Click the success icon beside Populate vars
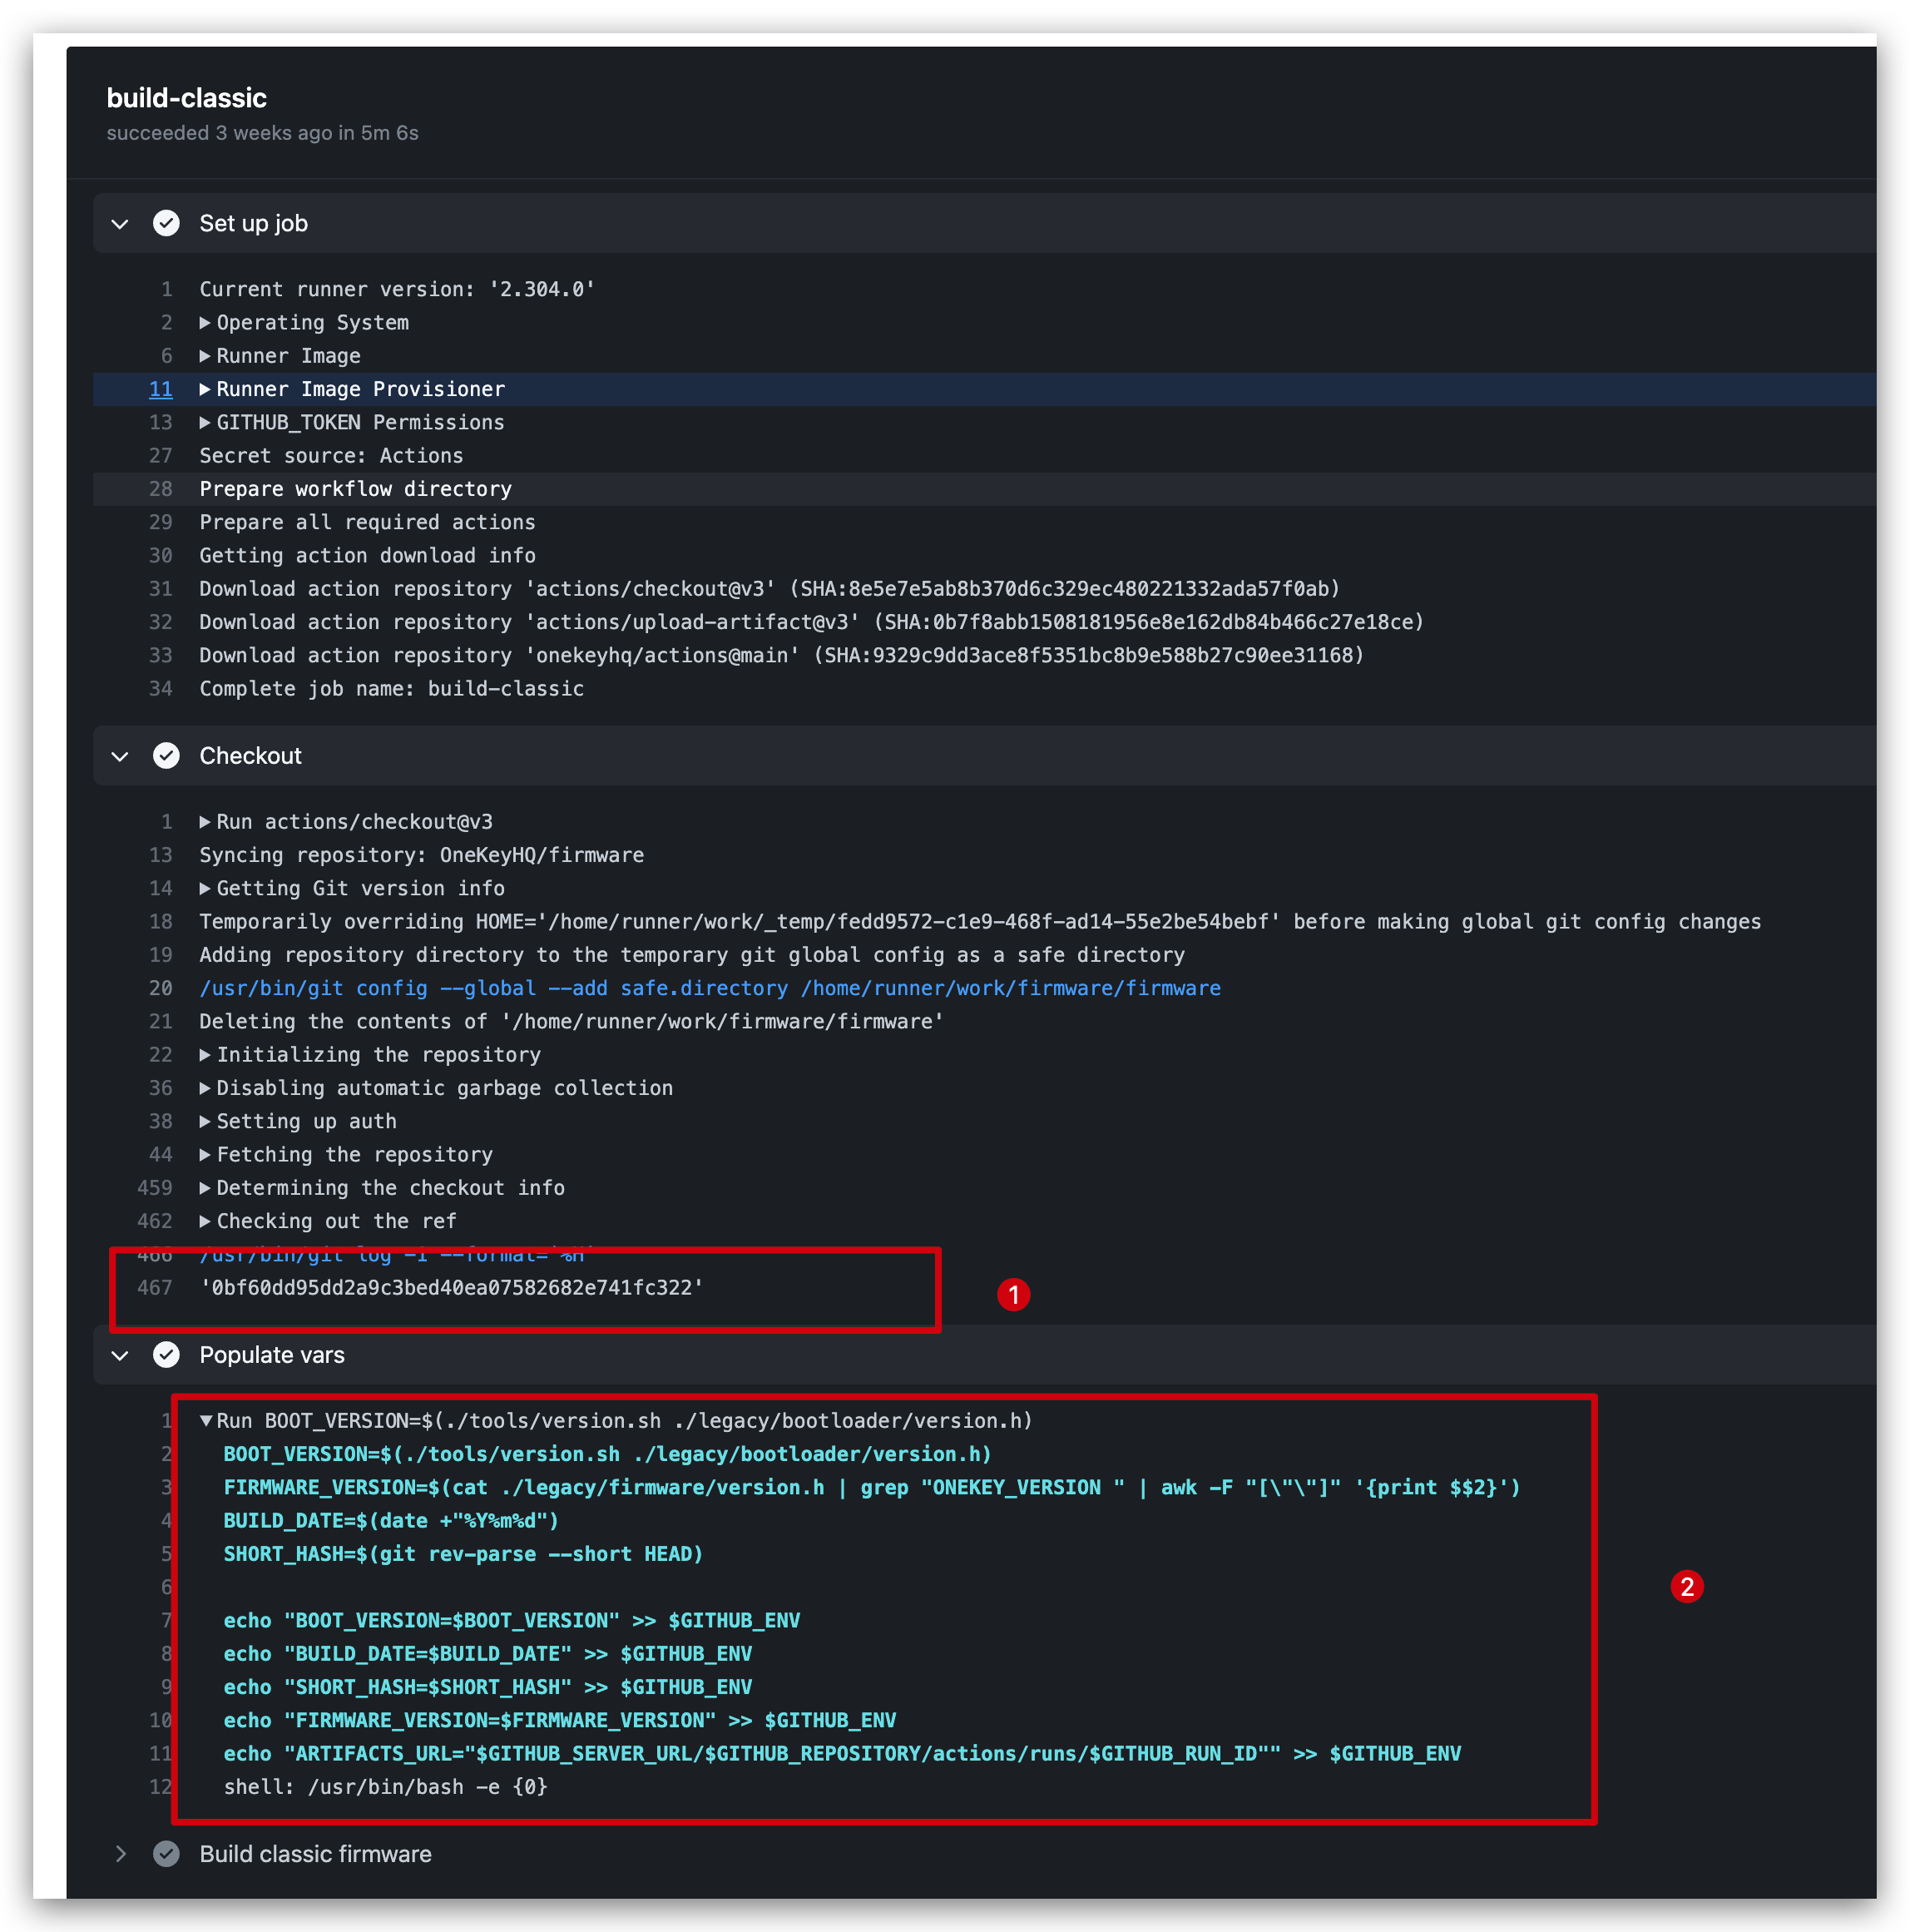 [166, 1355]
